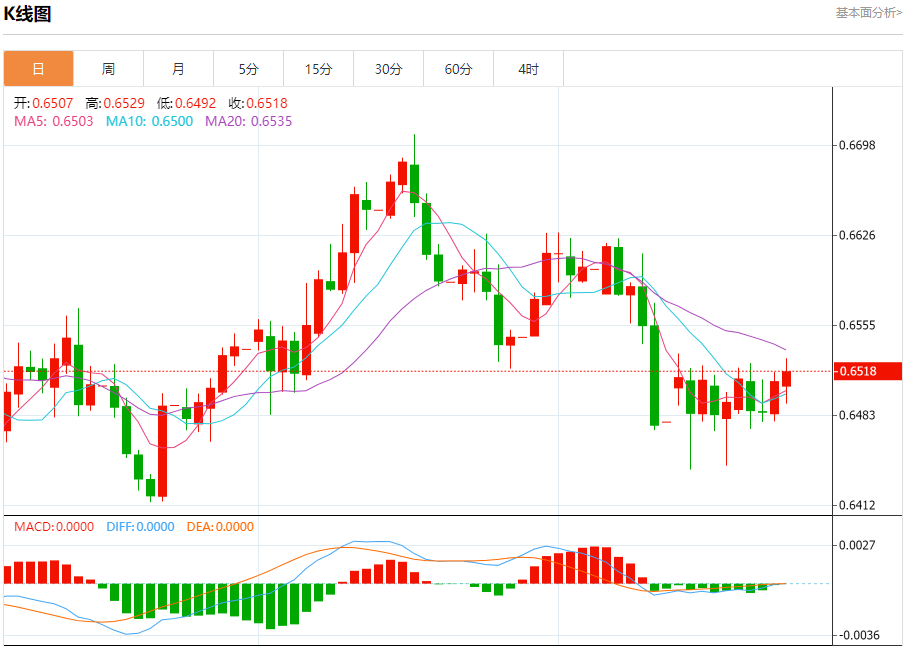Click the last red candlestick on chart
The height and width of the screenshot is (646, 910).
(787, 379)
